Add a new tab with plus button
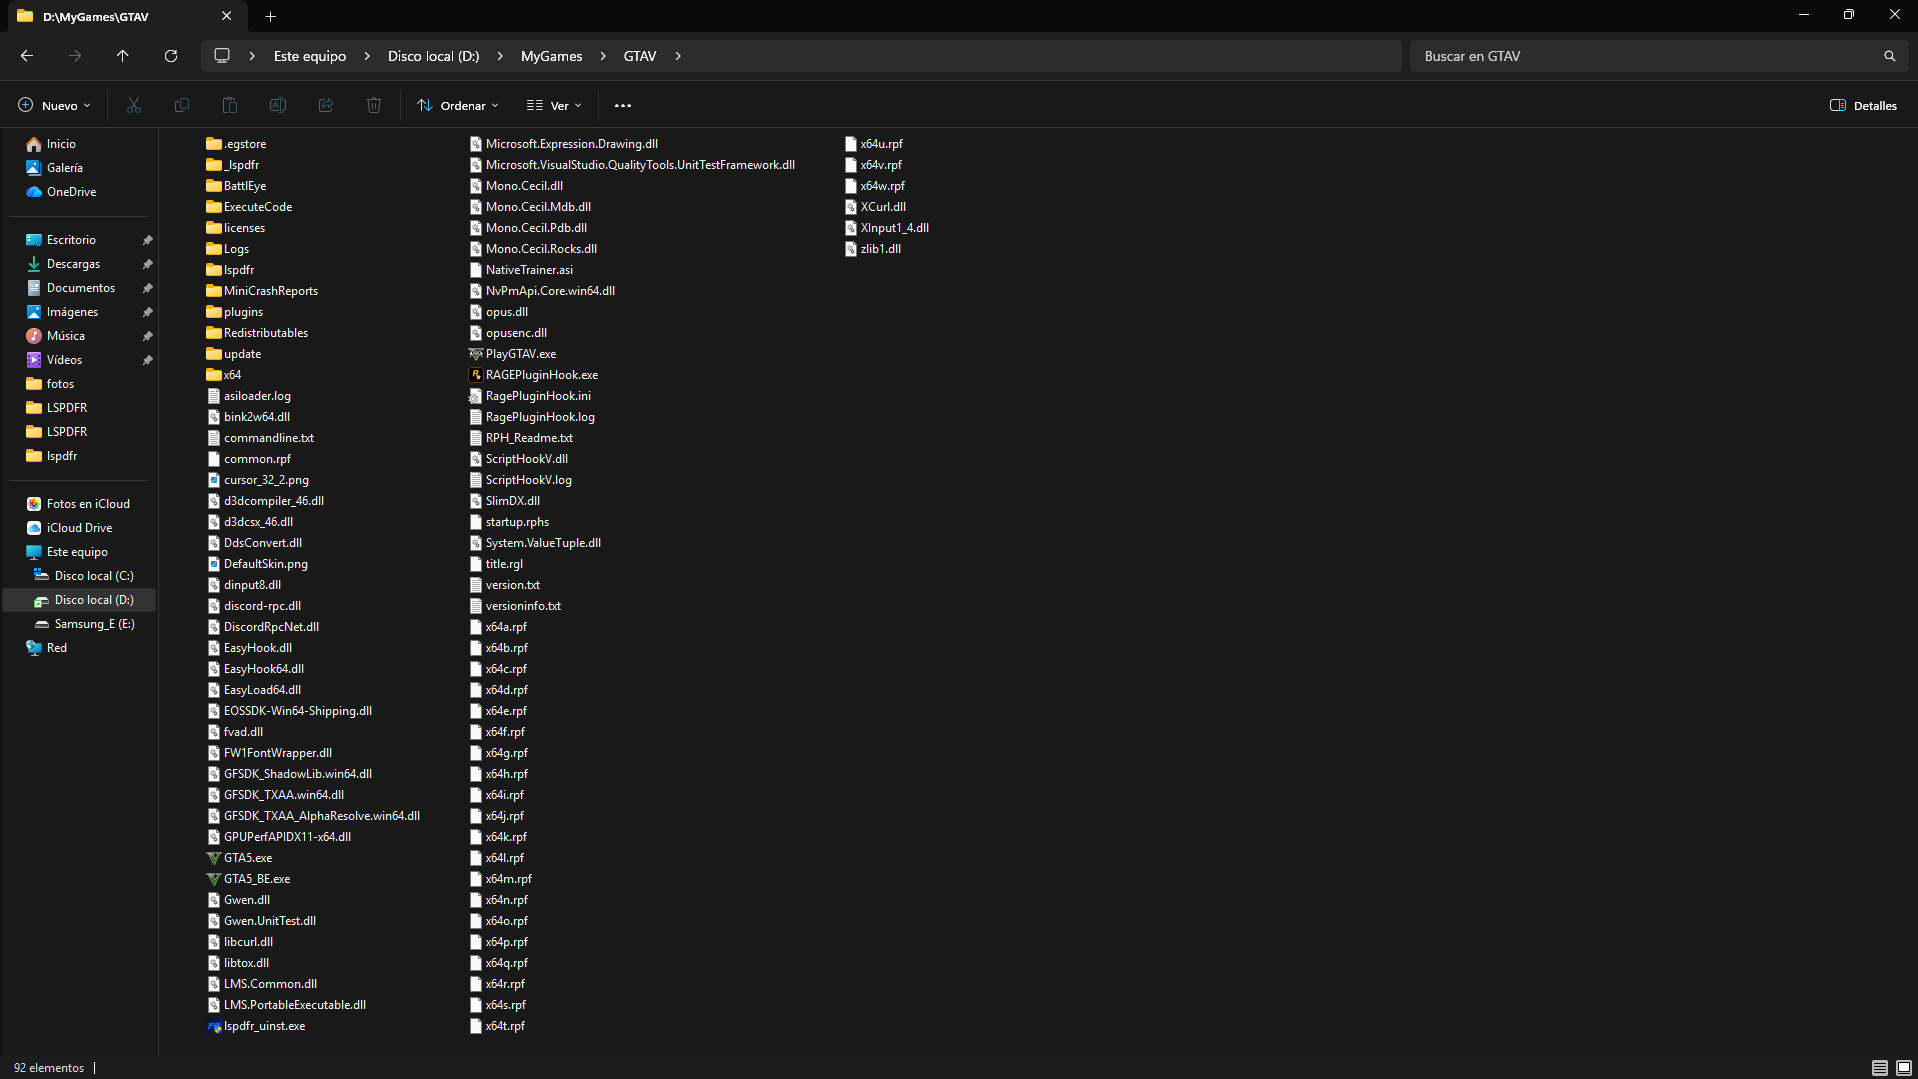The image size is (1918, 1079). (270, 16)
